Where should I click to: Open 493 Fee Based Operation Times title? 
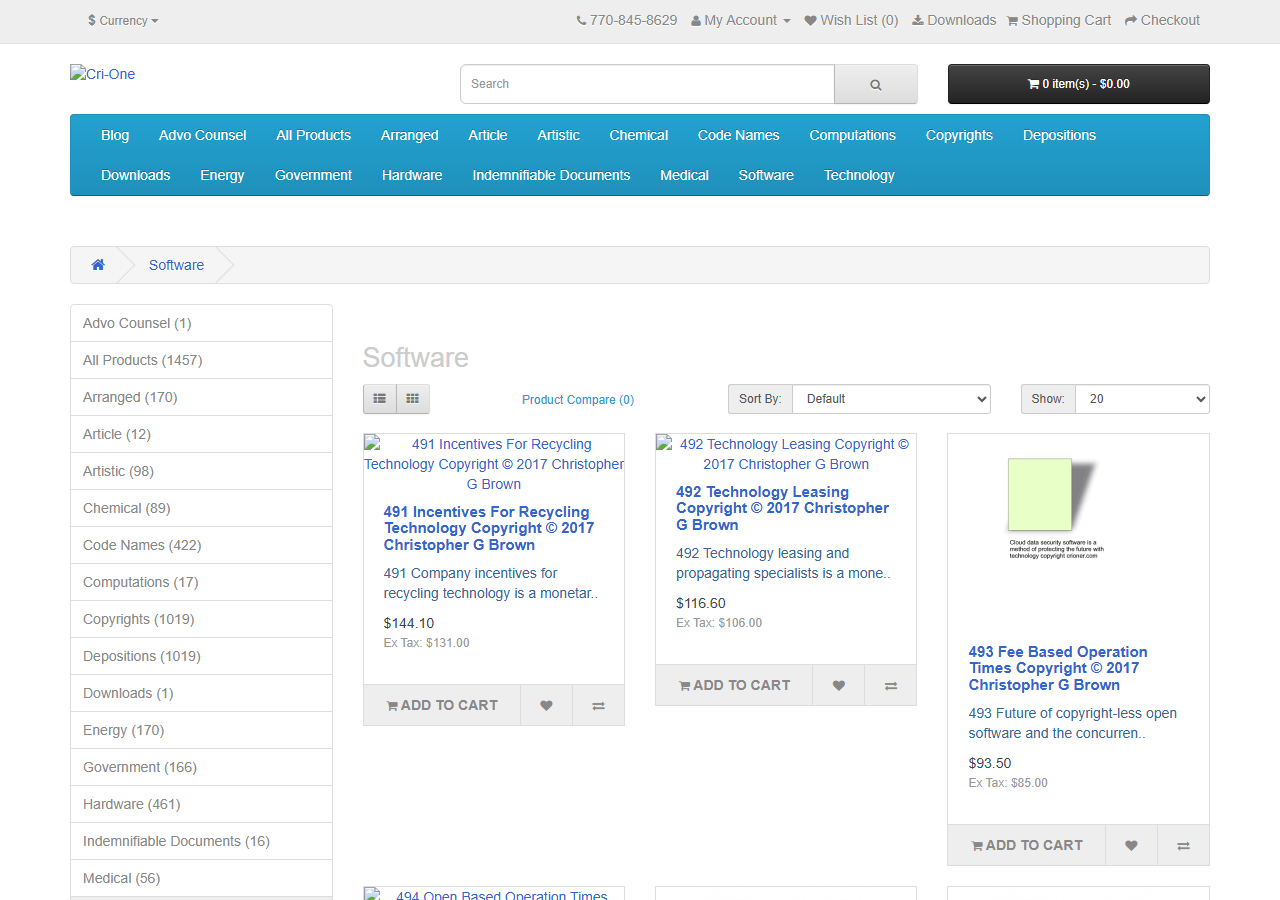pos(1058,668)
